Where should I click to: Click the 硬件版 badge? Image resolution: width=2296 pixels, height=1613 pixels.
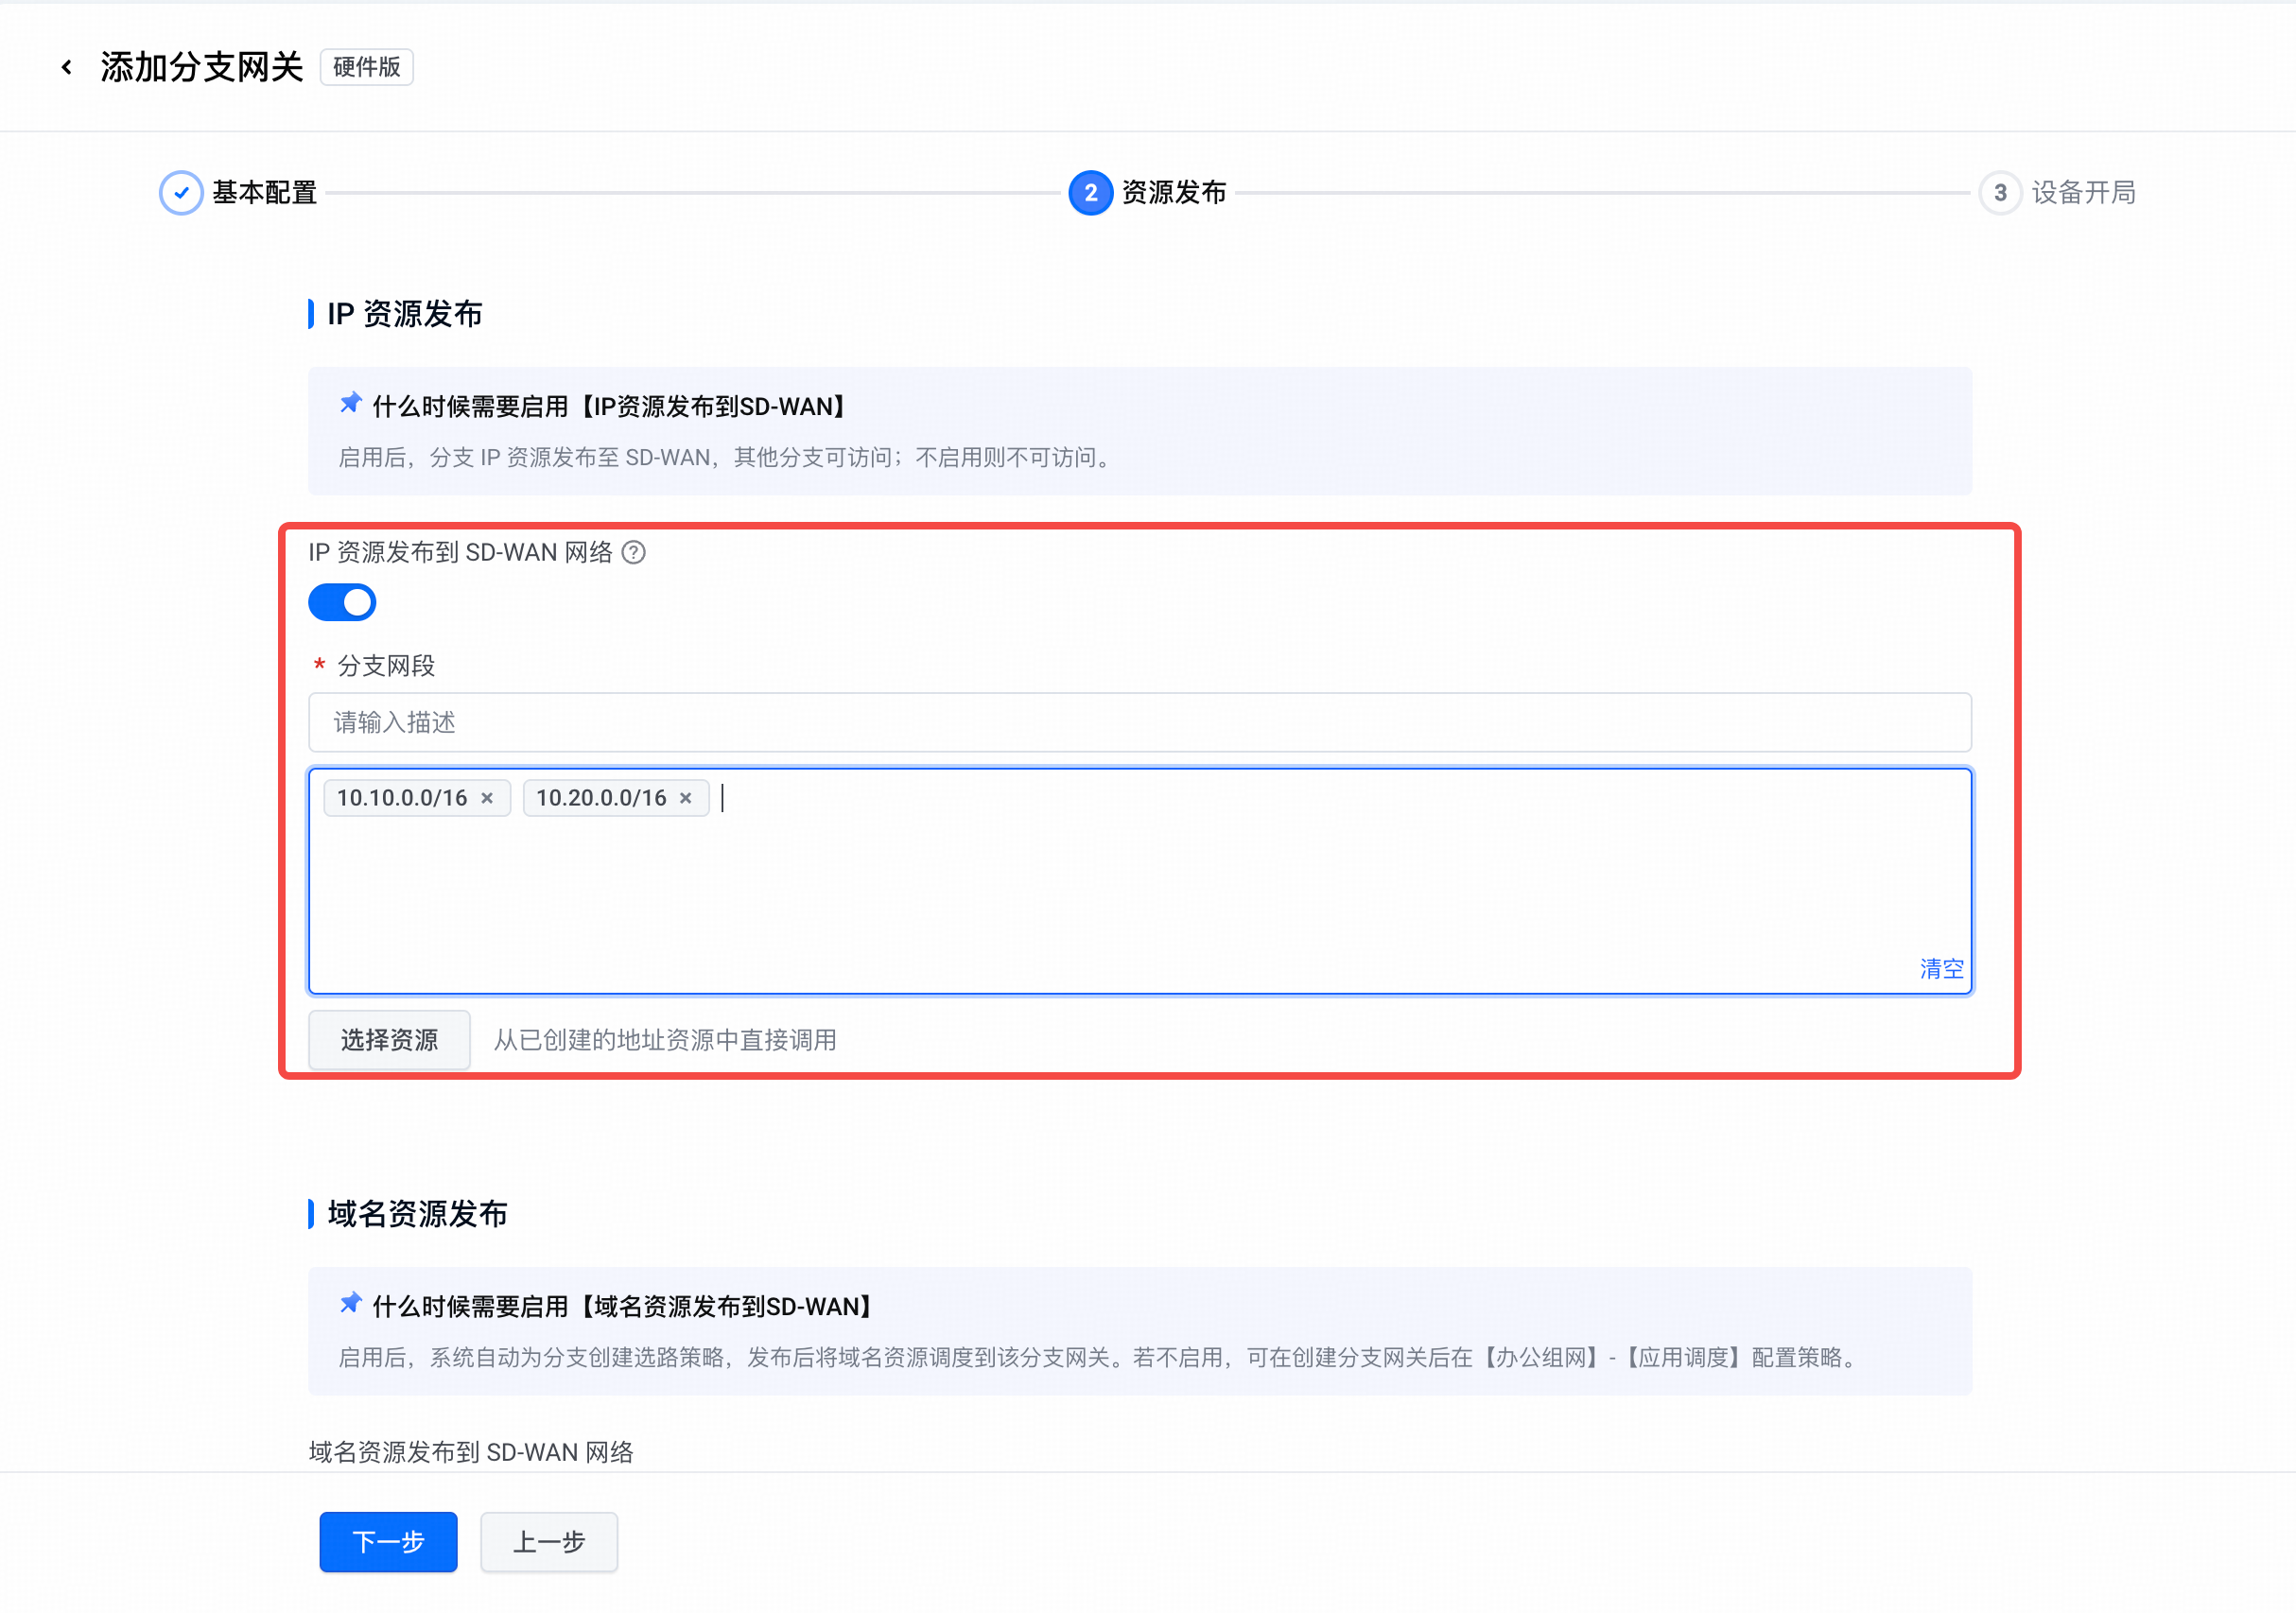[367, 67]
